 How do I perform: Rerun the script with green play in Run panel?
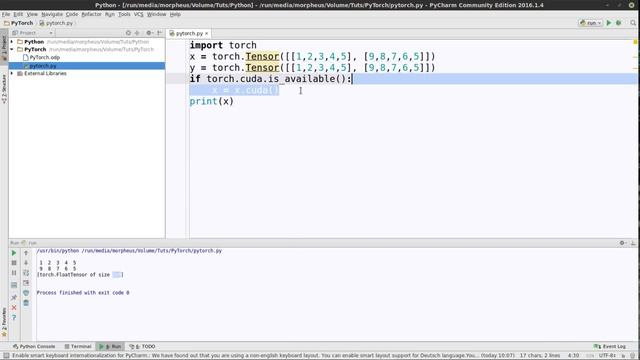(14, 253)
